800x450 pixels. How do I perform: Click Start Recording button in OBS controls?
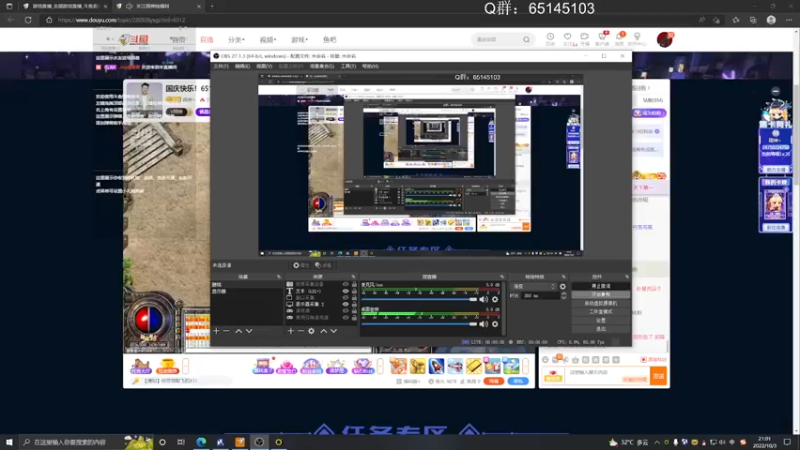[601, 295]
